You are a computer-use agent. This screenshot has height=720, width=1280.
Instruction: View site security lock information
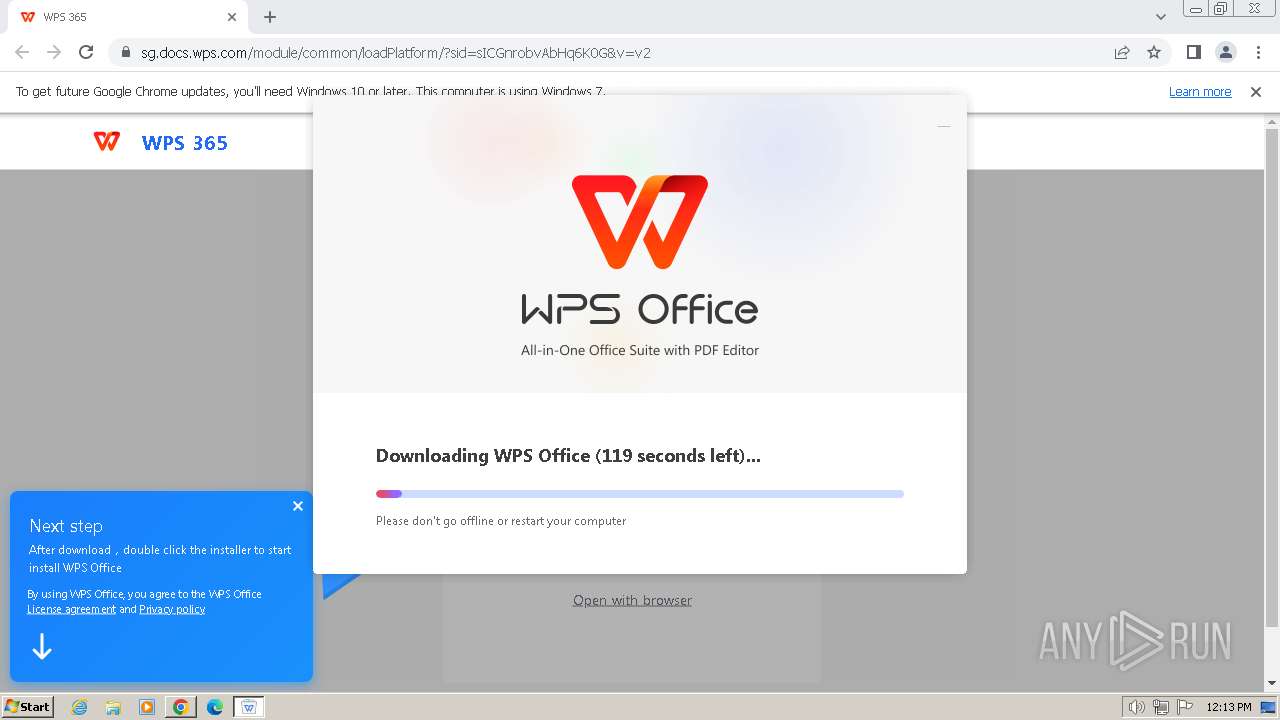(126, 53)
